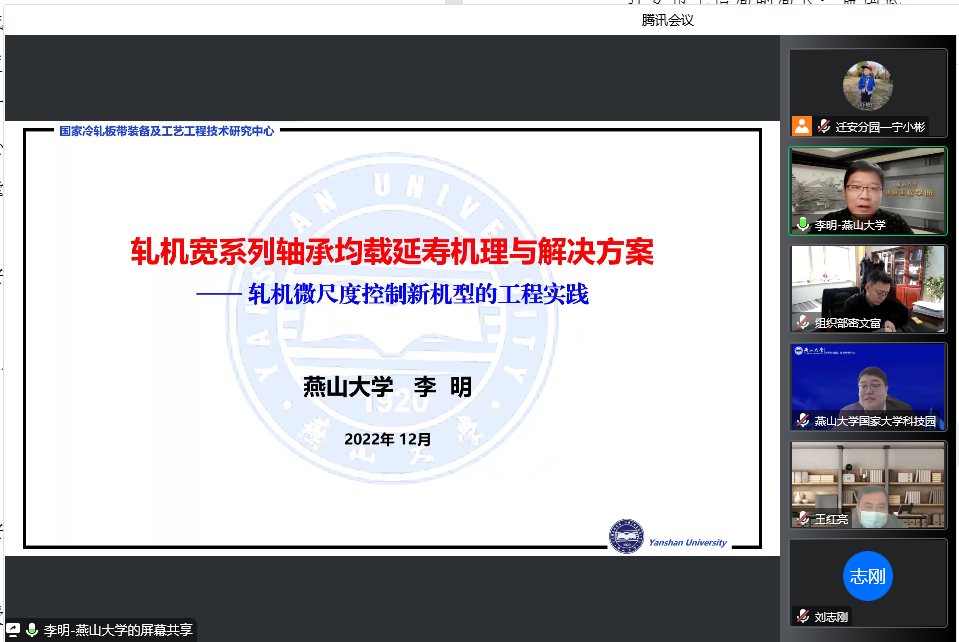Click date text 2022年 12月
This screenshot has width=959, height=642.
[x=388, y=439]
